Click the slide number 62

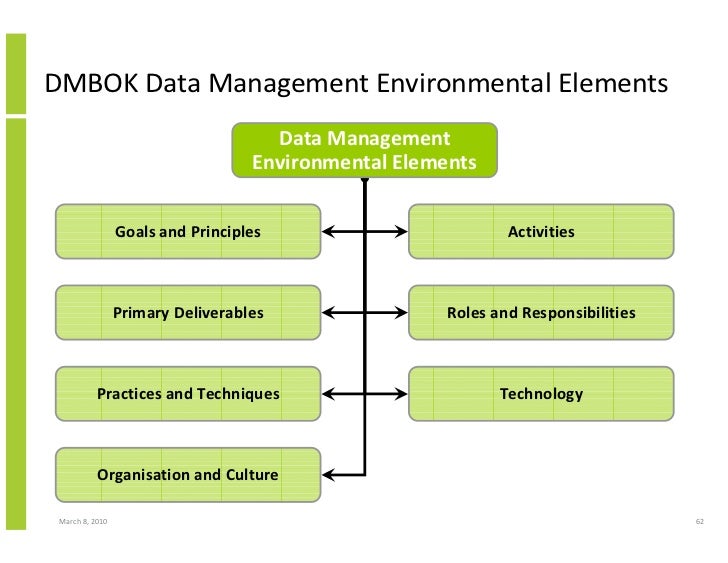(700, 521)
